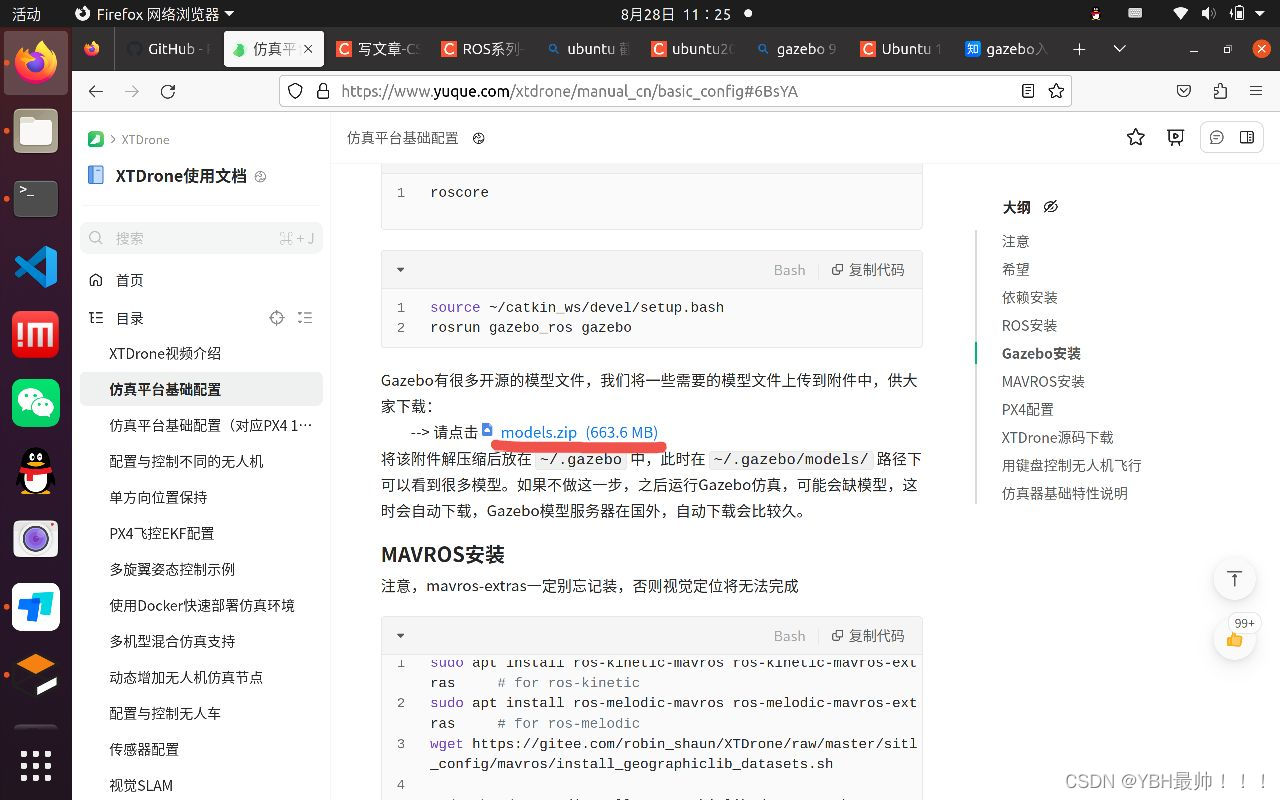The height and width of the screenshot is (800, 1280).
Task: Click the site security shield icon
Action: (295, 91)
